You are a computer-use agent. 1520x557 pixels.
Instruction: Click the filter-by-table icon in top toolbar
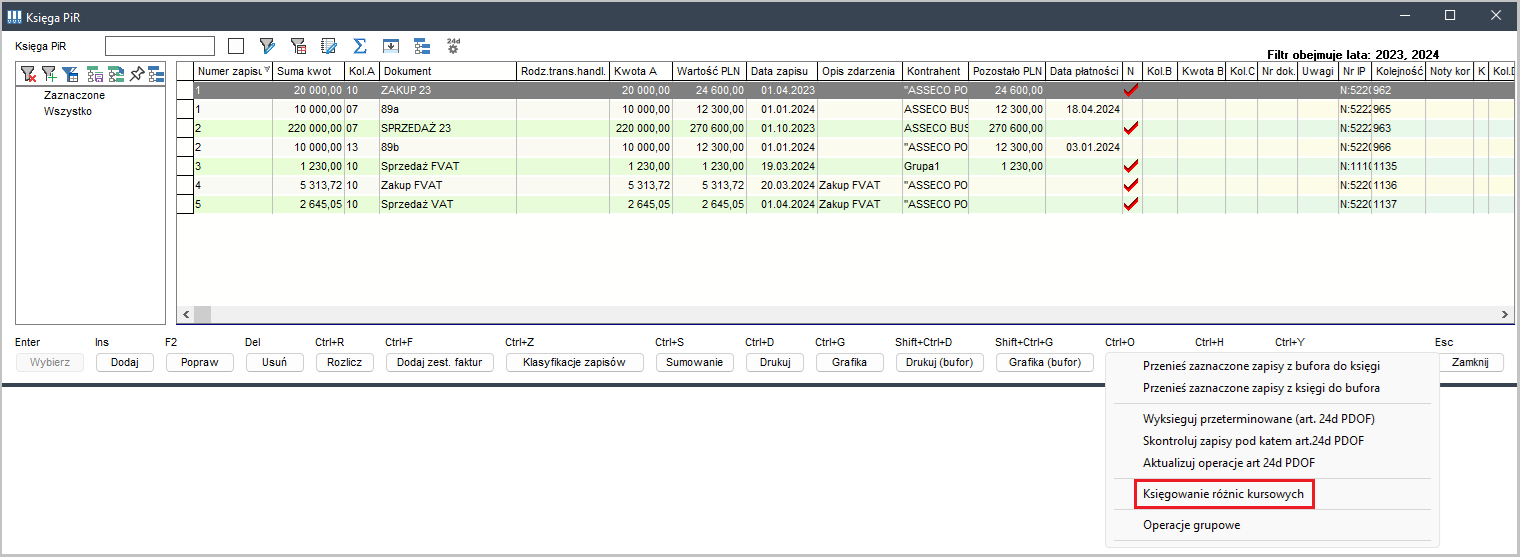(298, 46)
